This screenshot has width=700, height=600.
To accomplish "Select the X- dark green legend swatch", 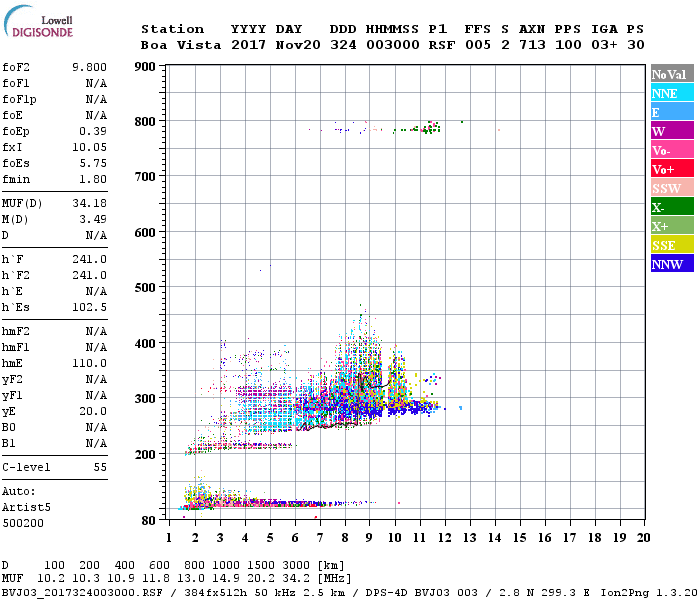I will pos(672,207).
